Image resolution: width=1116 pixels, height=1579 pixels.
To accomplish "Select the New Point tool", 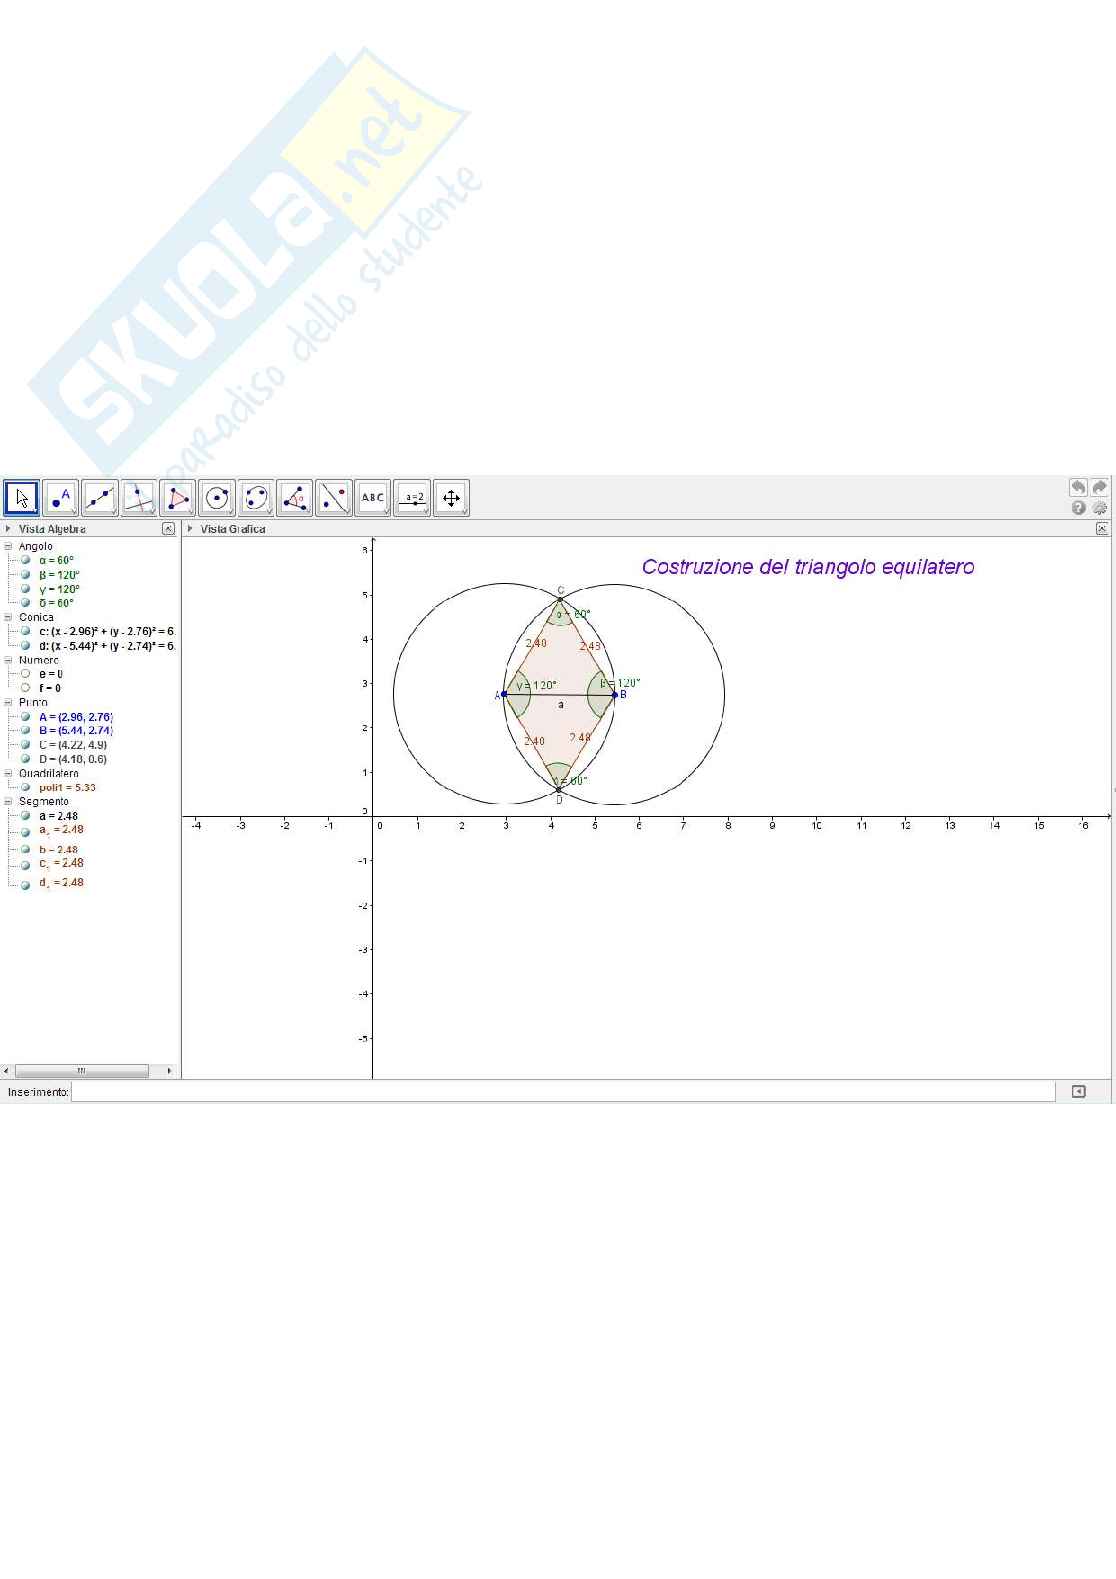I will 60,497.
